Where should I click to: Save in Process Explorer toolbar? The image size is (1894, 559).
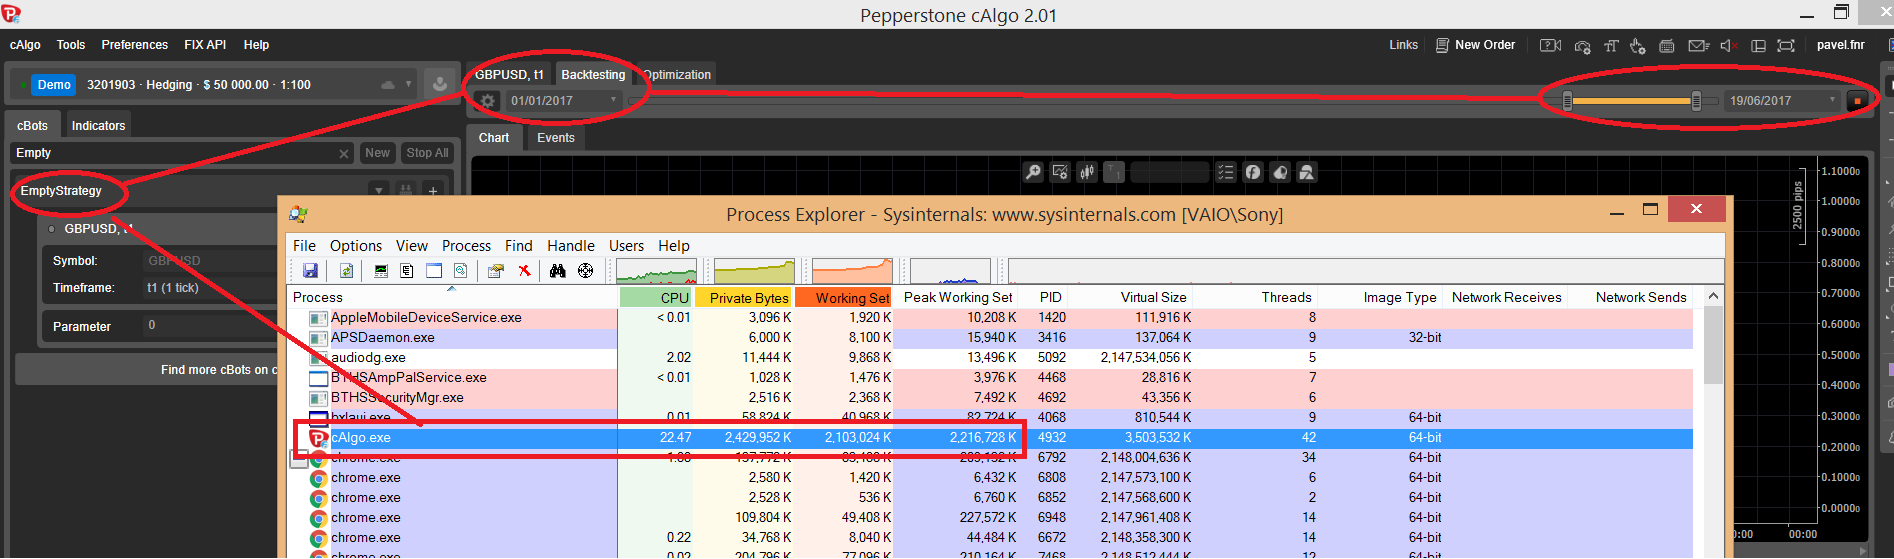(310, 271)
